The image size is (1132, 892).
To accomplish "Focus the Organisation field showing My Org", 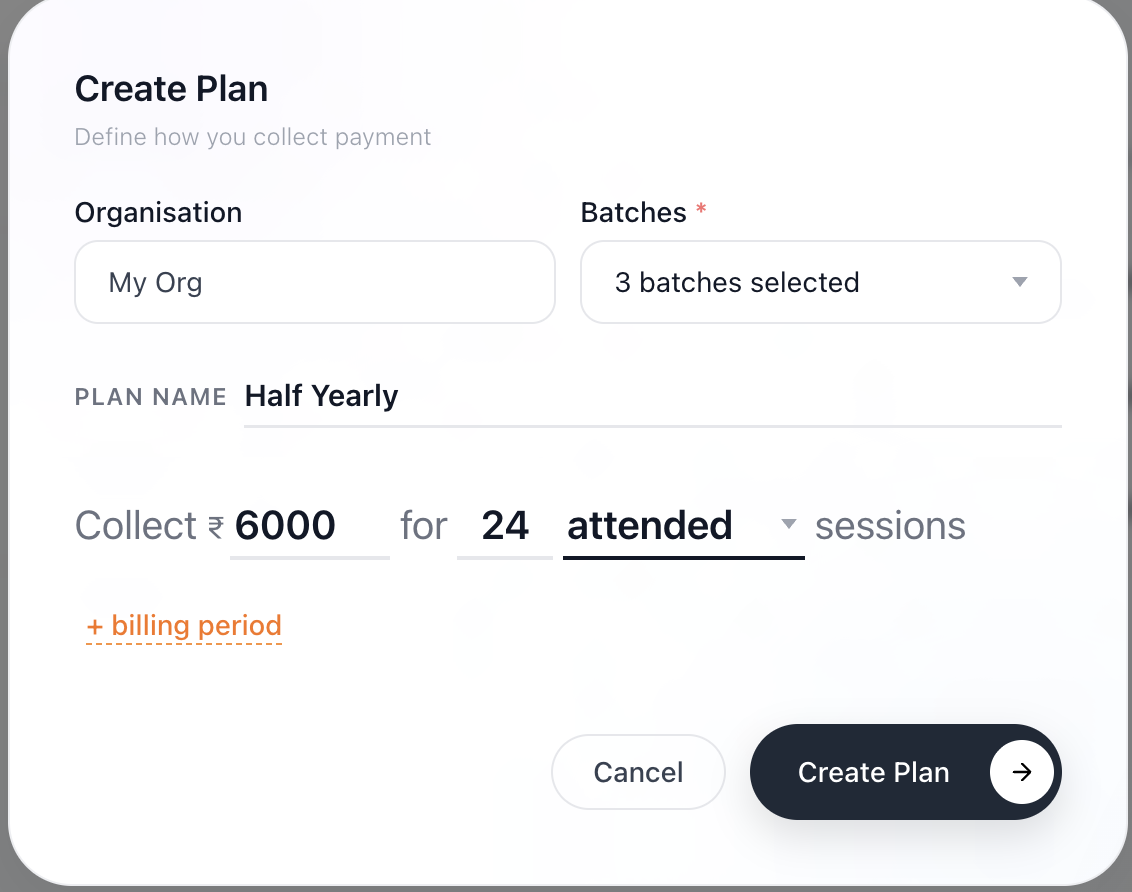I will [x=315, y=282].
